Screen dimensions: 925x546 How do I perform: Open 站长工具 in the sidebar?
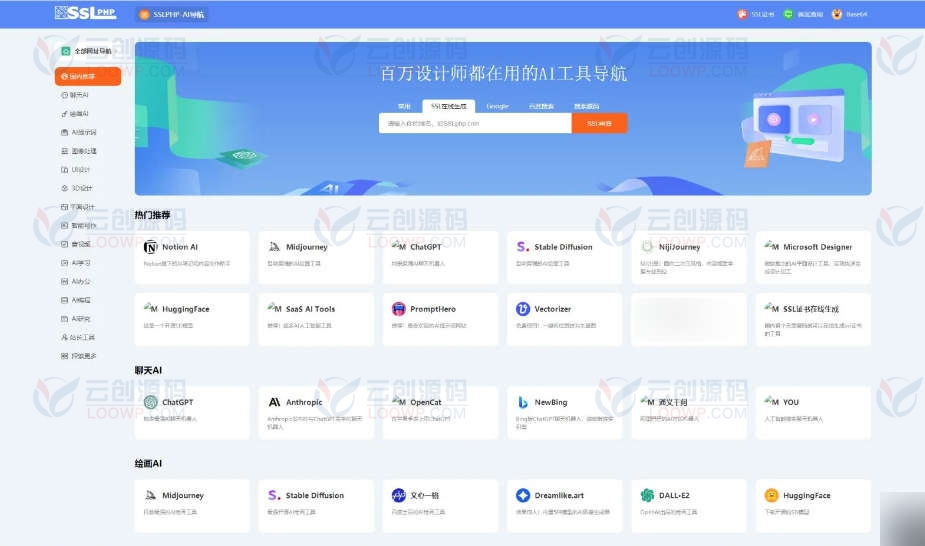click(x=78, y=337)
